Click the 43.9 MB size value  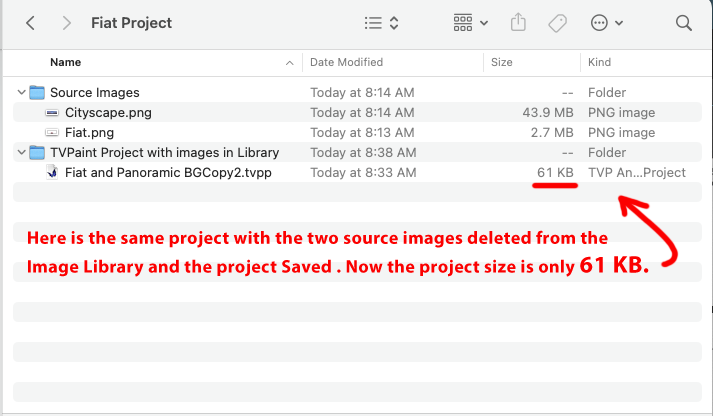[x=548, y=112]
